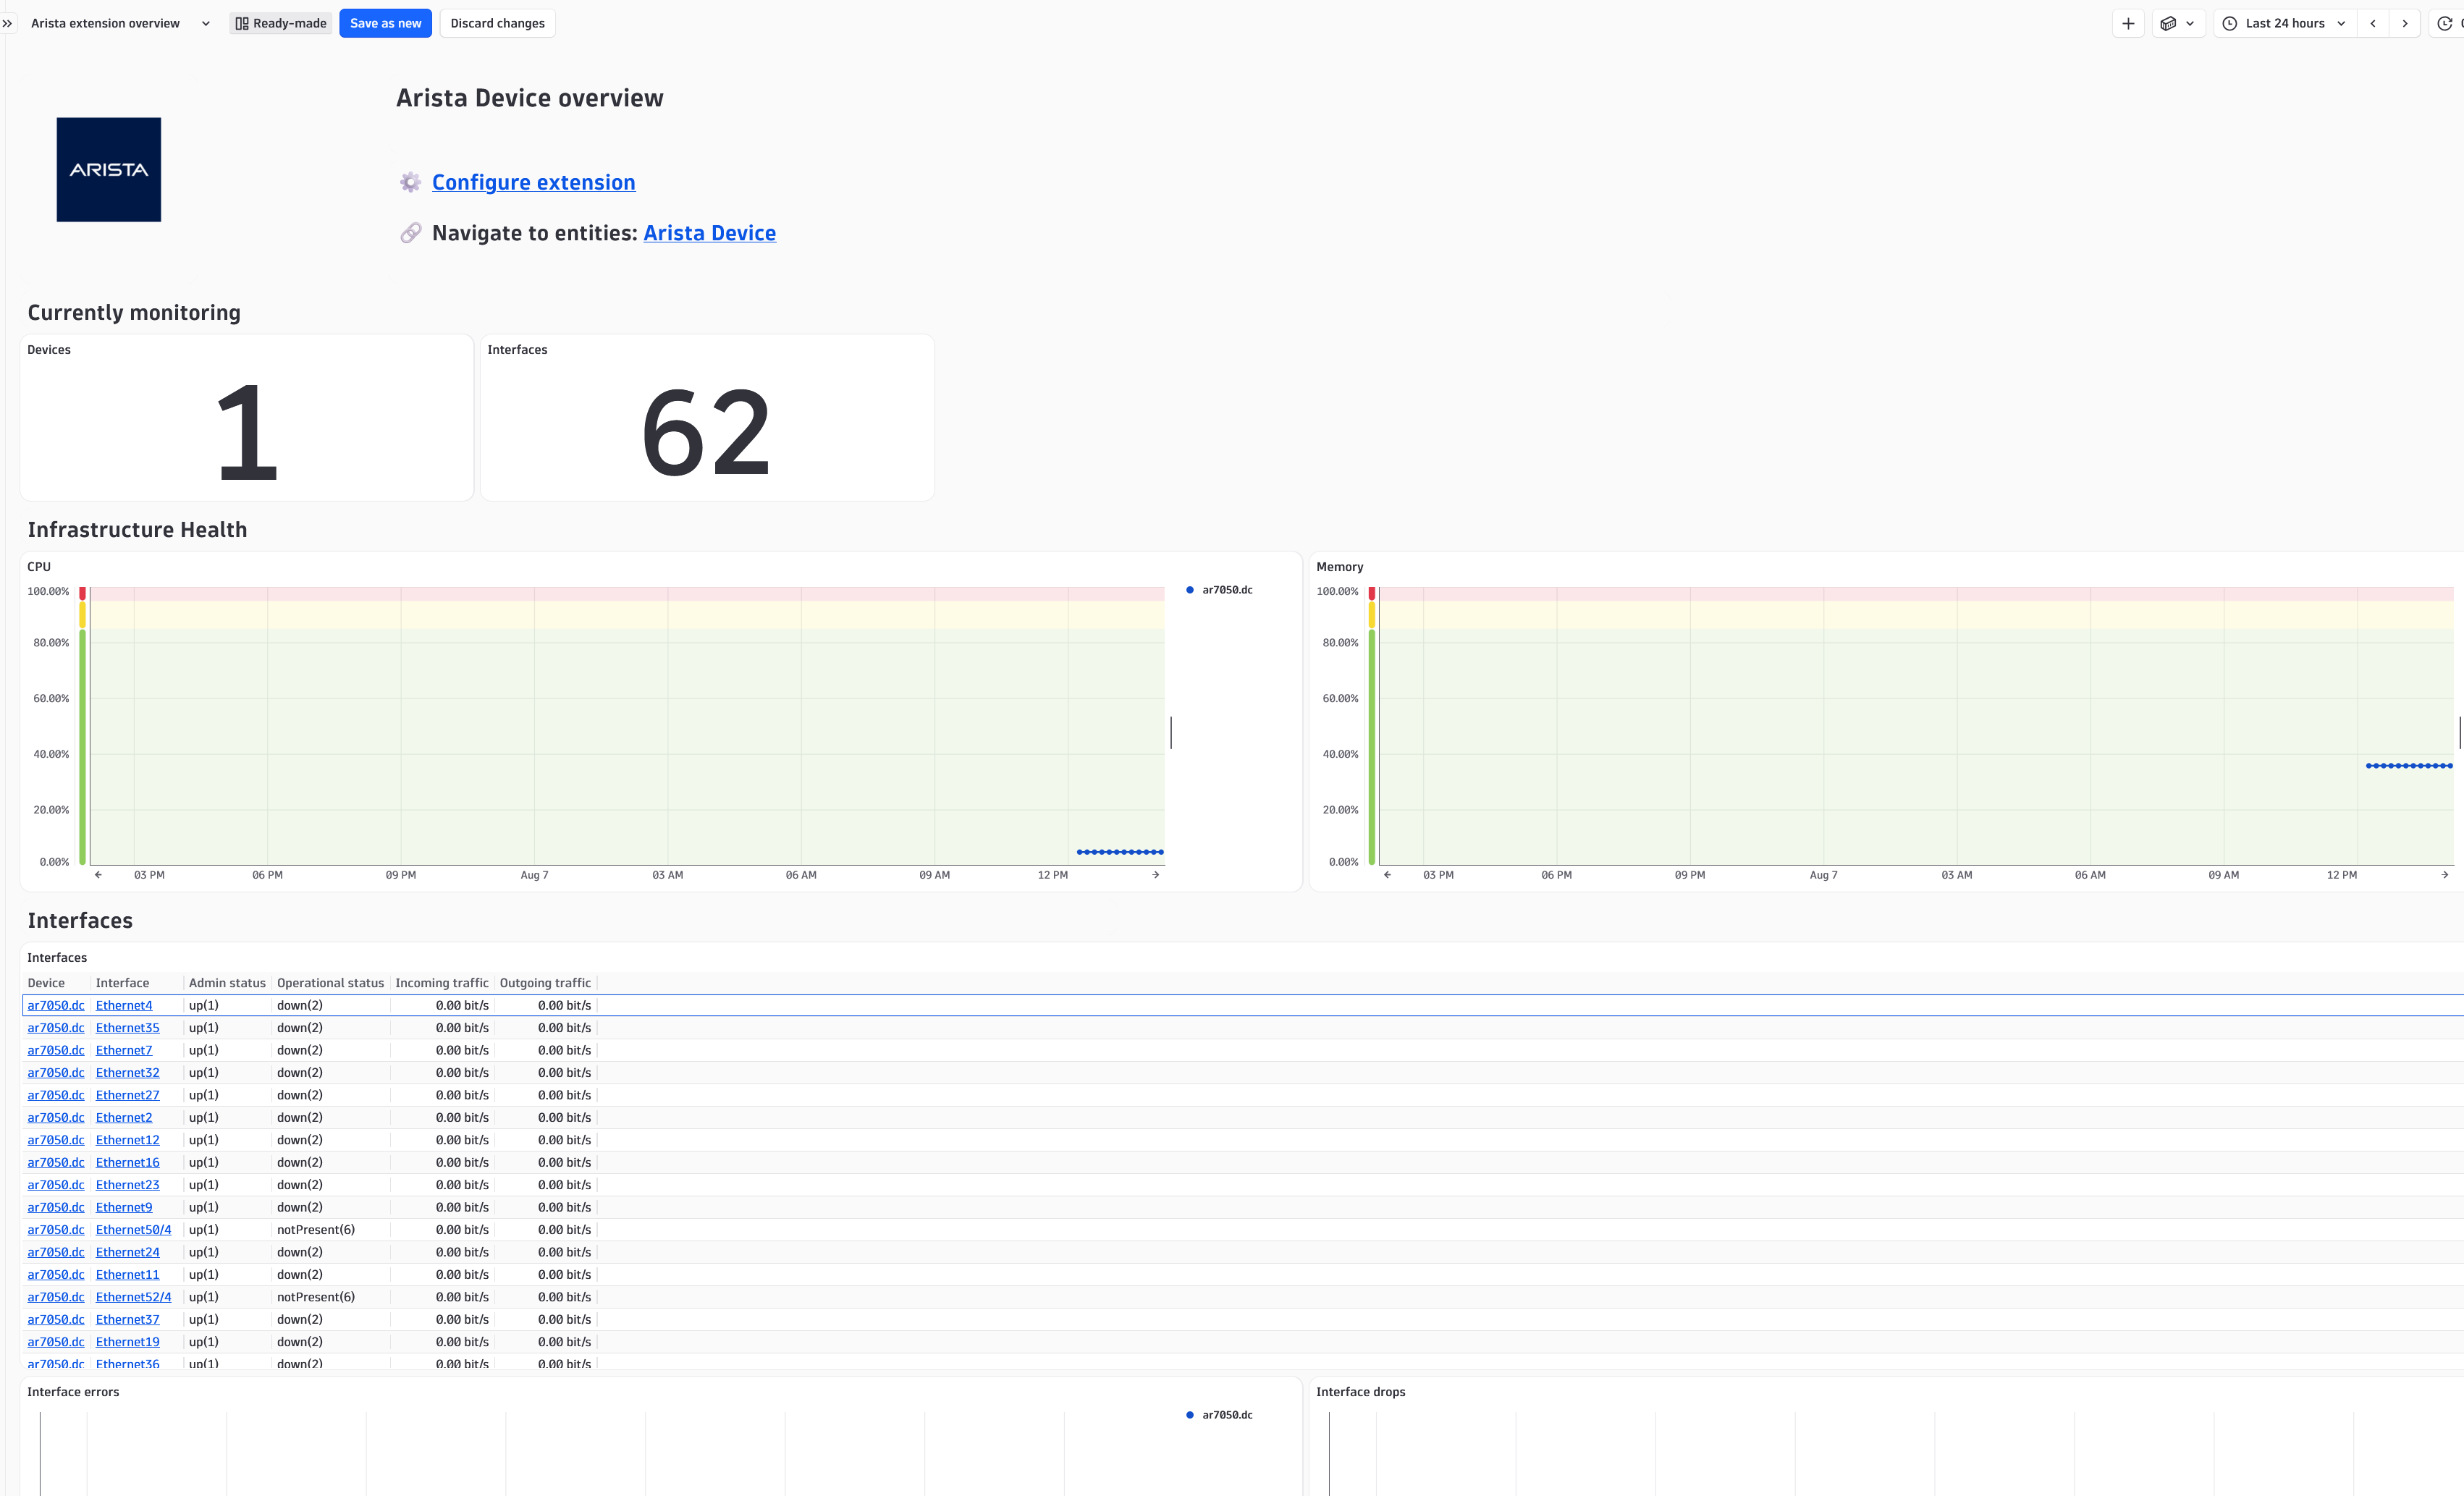Click down(2) status in Ethernet4 row

pyautogui.click(x=300, y=1005)
